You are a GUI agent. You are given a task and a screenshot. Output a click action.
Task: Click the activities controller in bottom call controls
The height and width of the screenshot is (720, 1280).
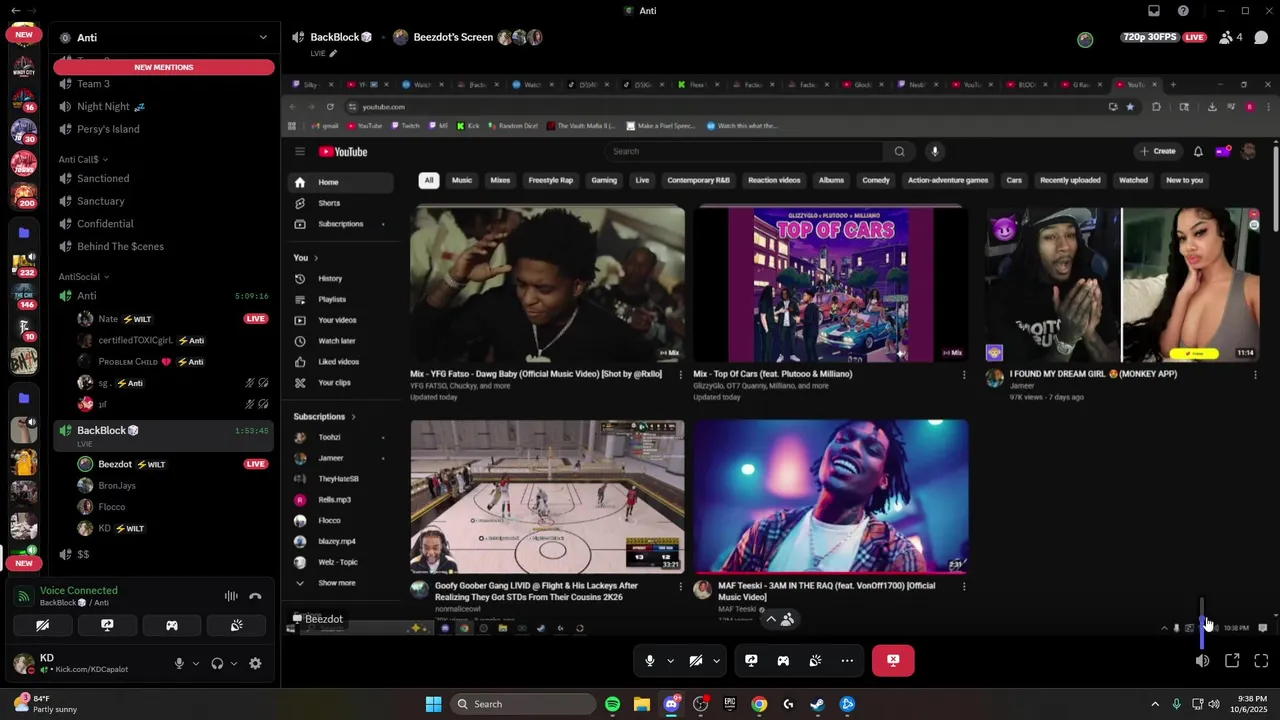783,660
